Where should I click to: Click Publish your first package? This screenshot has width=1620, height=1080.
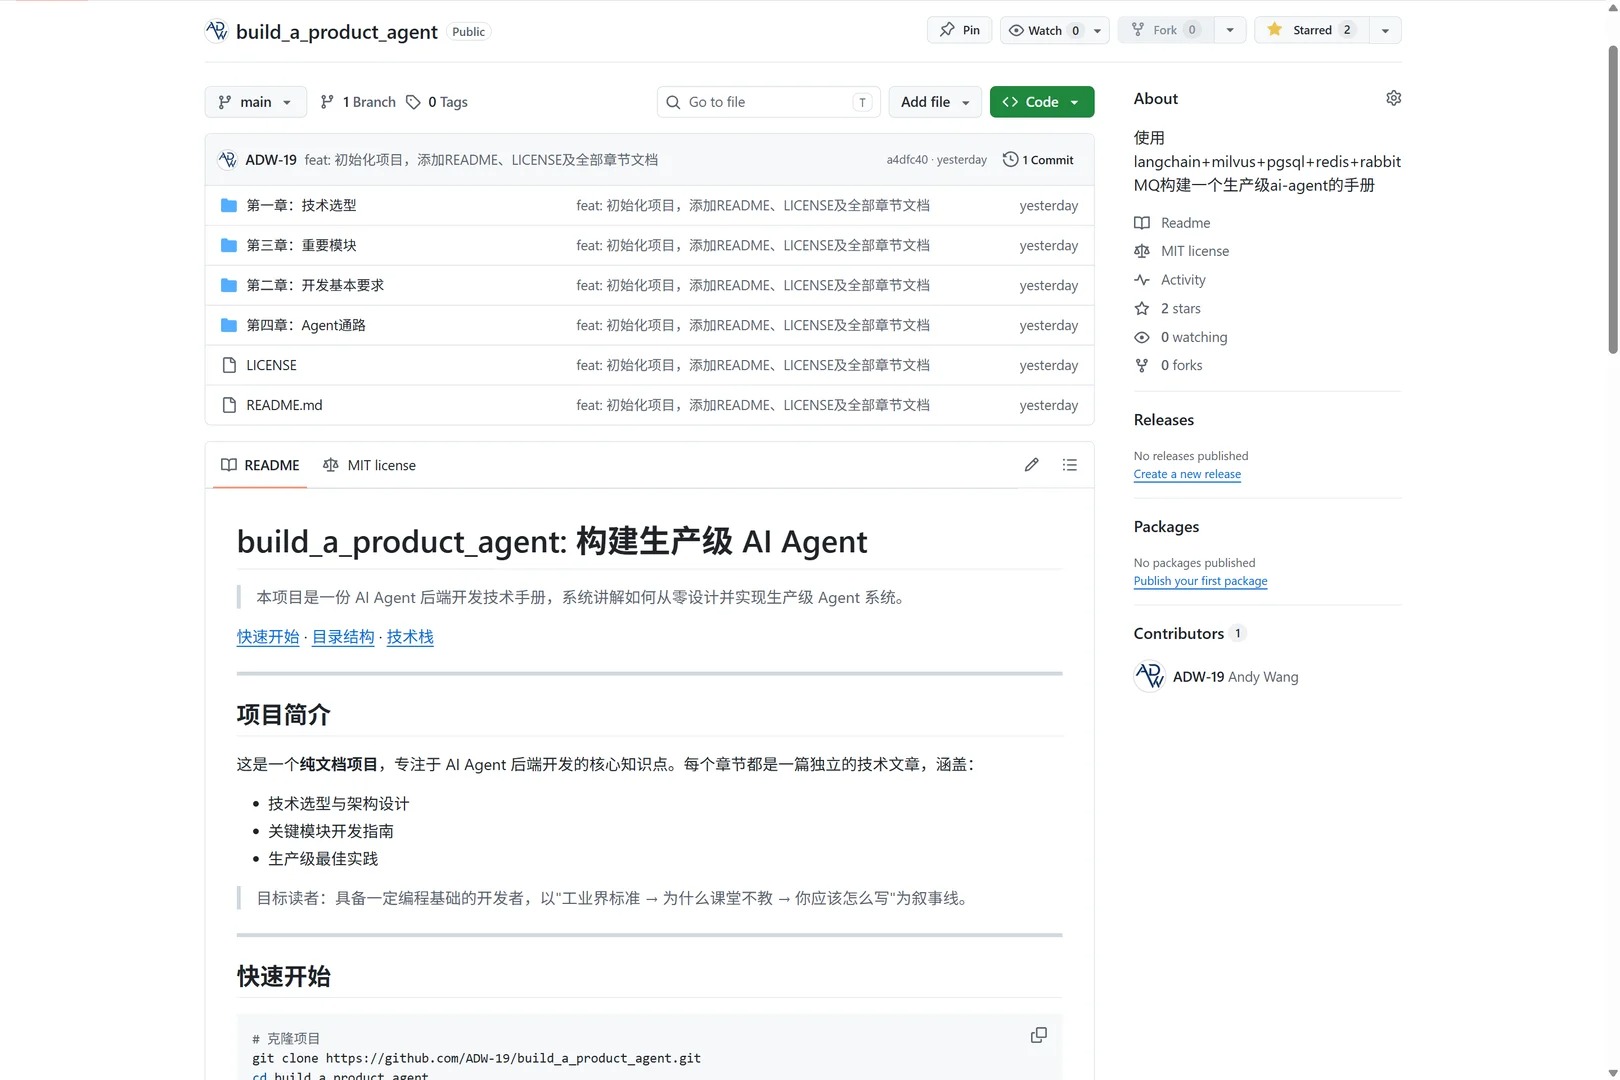click(1200, 581)
